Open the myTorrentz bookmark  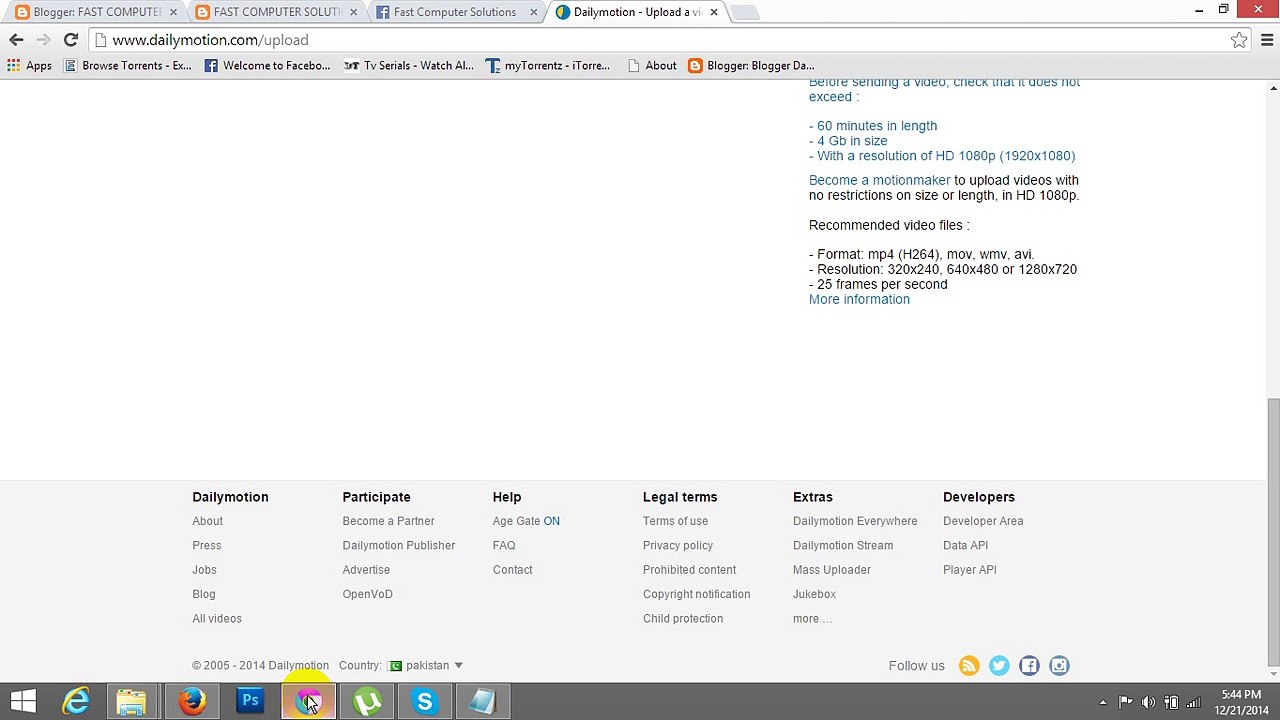tap(547, 66)
